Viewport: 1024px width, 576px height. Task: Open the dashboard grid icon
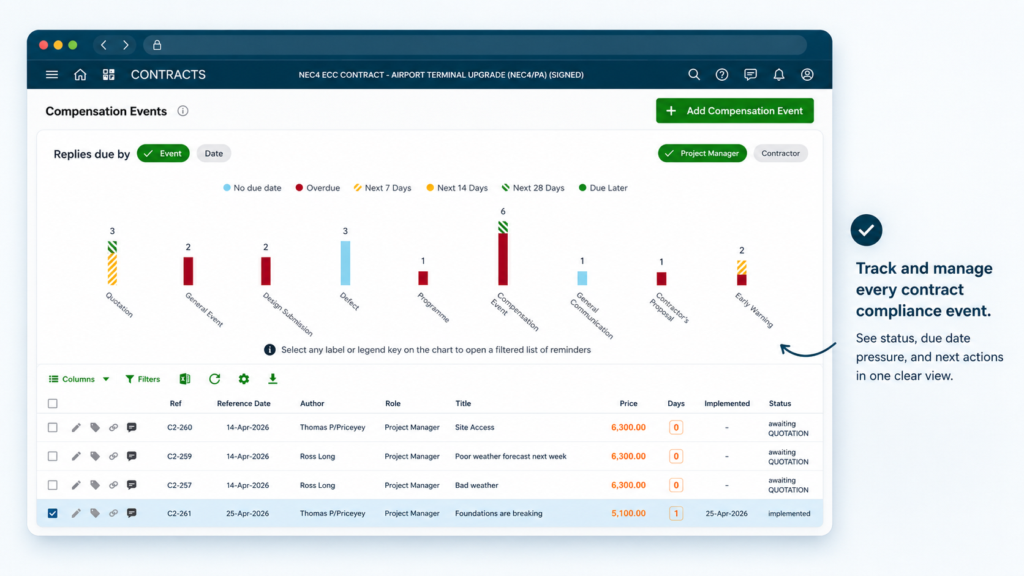coord(108,74)
